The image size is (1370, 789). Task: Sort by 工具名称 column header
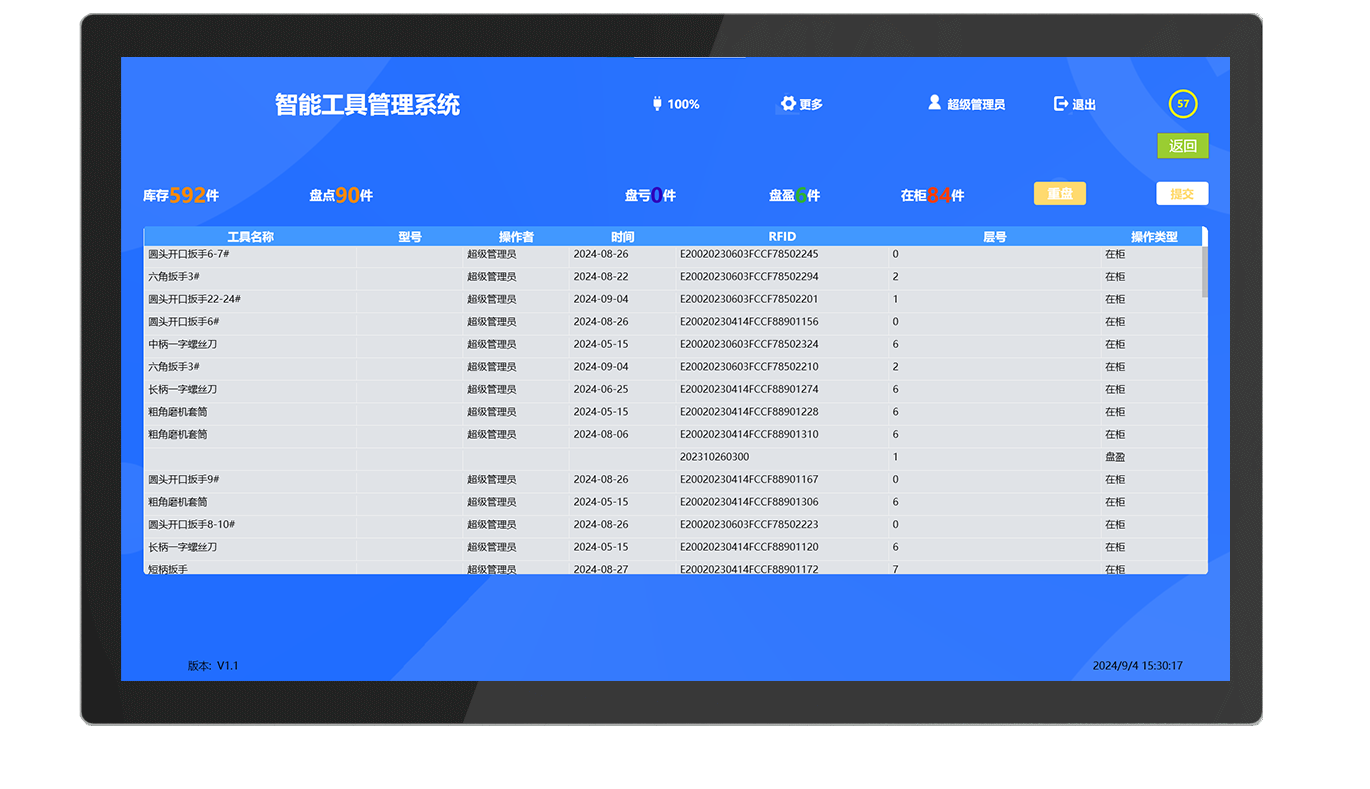pos(250,237)
